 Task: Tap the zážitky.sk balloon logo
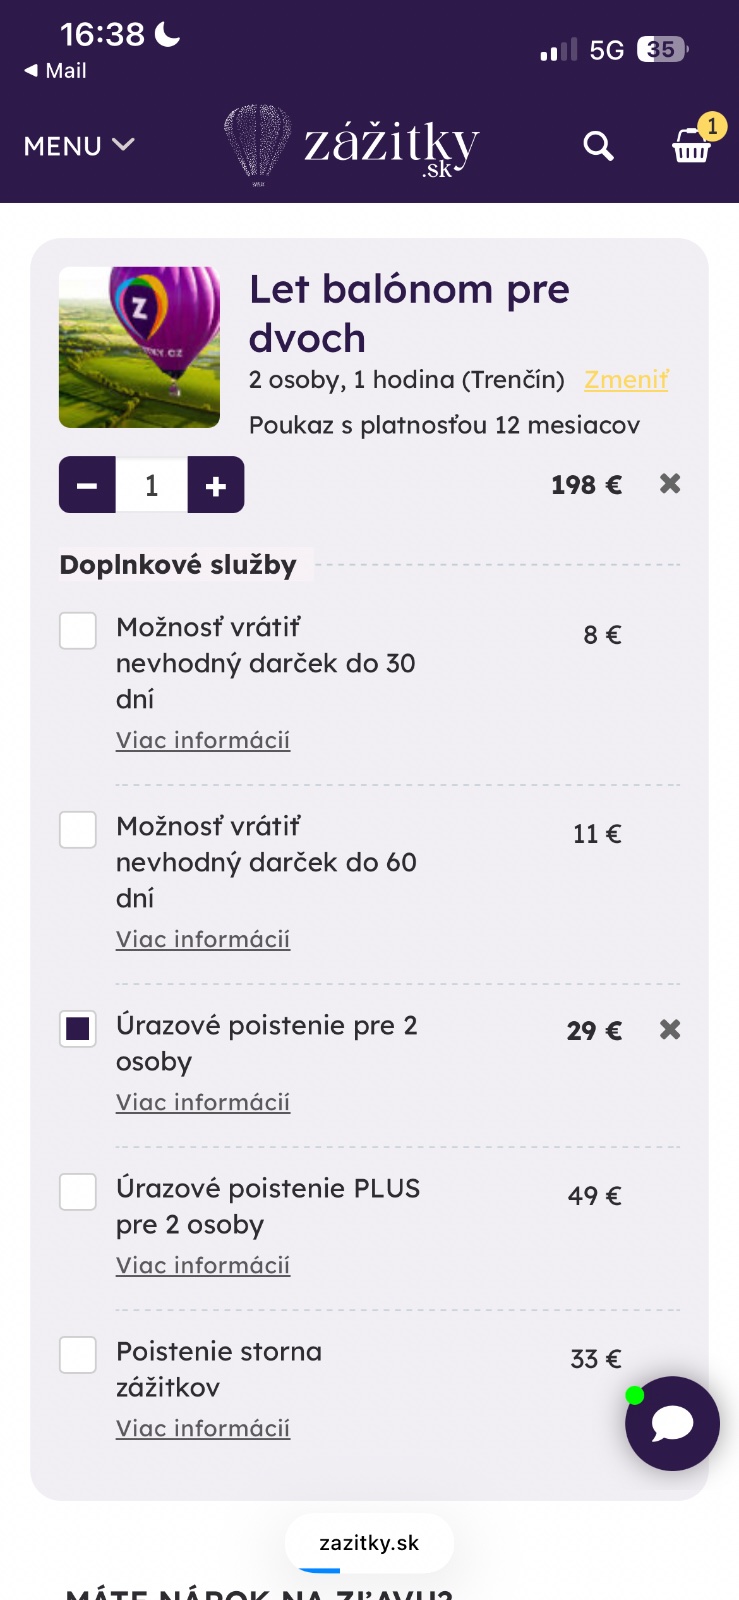[352, 145]
